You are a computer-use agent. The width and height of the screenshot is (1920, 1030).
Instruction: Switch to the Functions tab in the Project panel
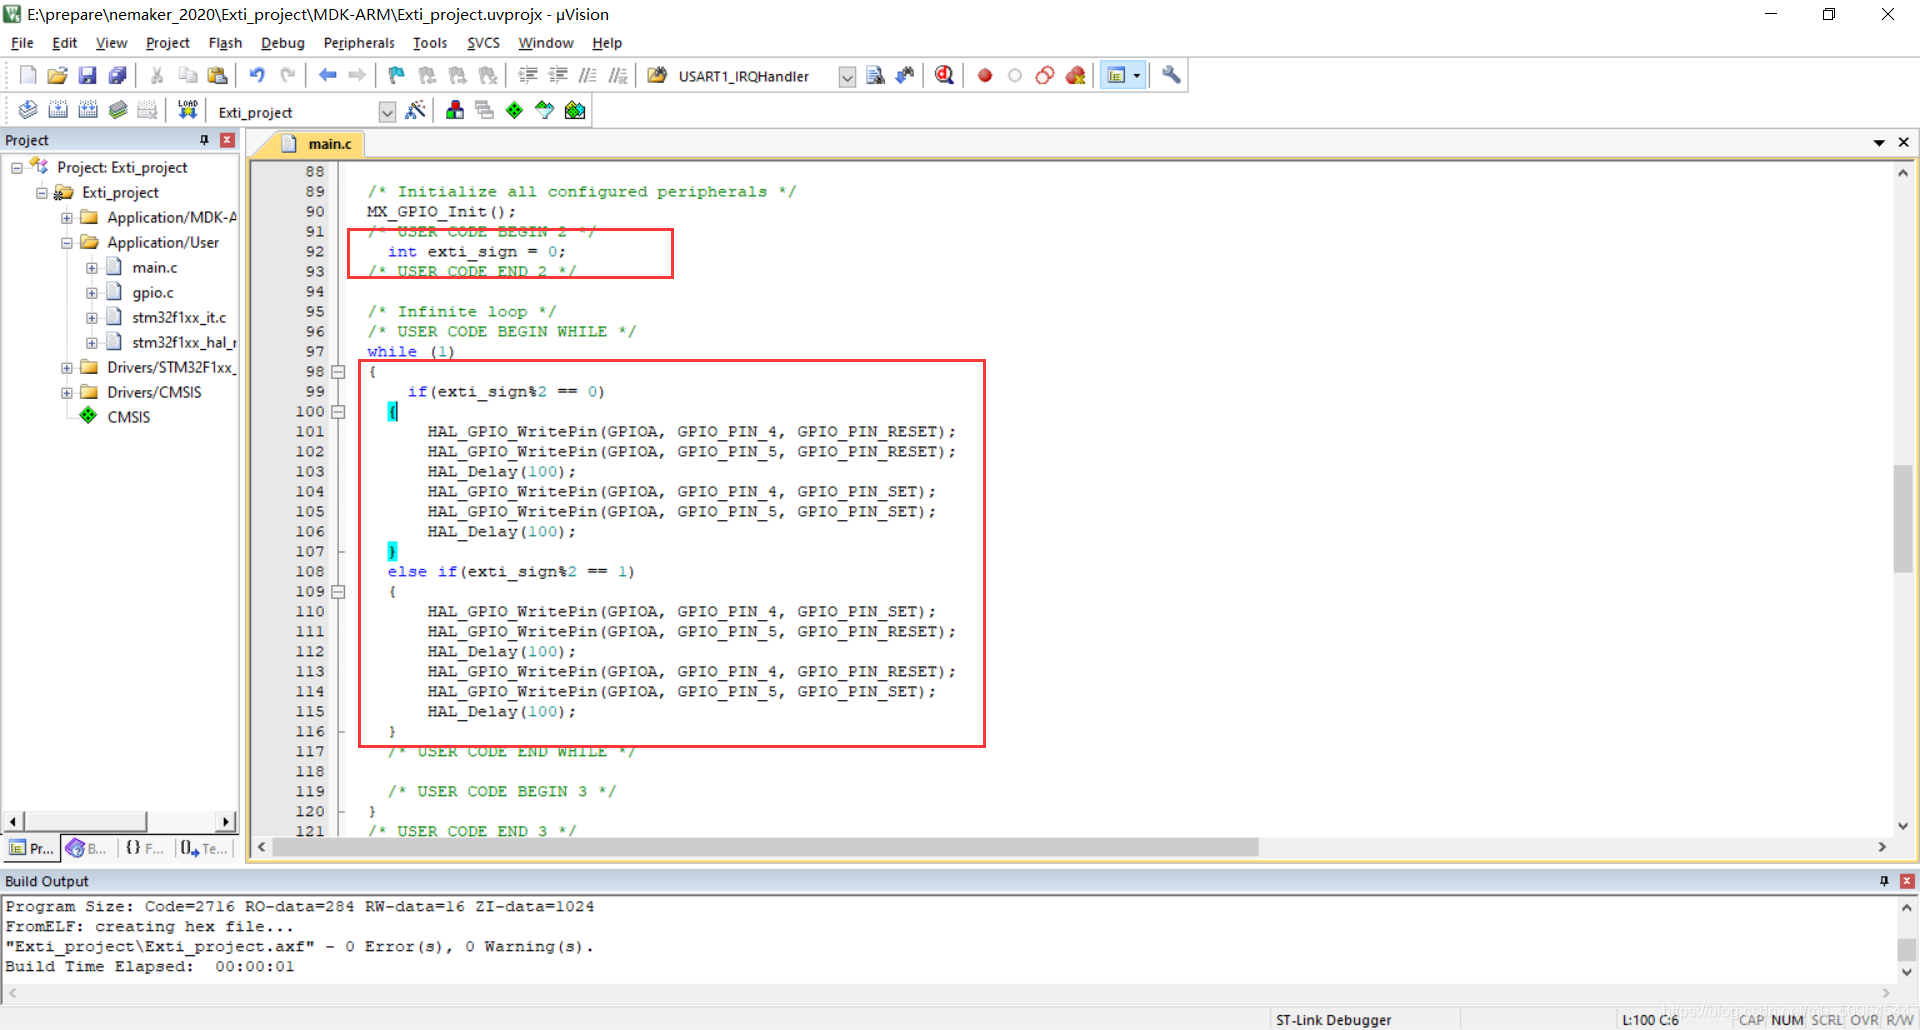tap(145, 848)
